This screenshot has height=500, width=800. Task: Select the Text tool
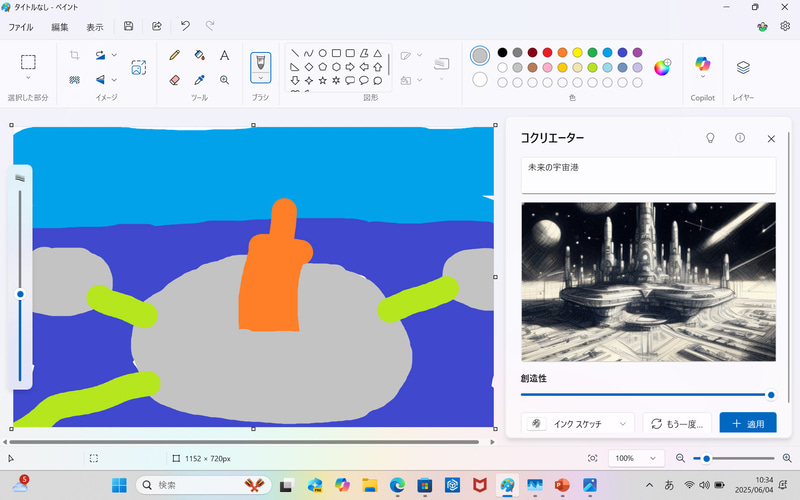click(x=224, y=55)
